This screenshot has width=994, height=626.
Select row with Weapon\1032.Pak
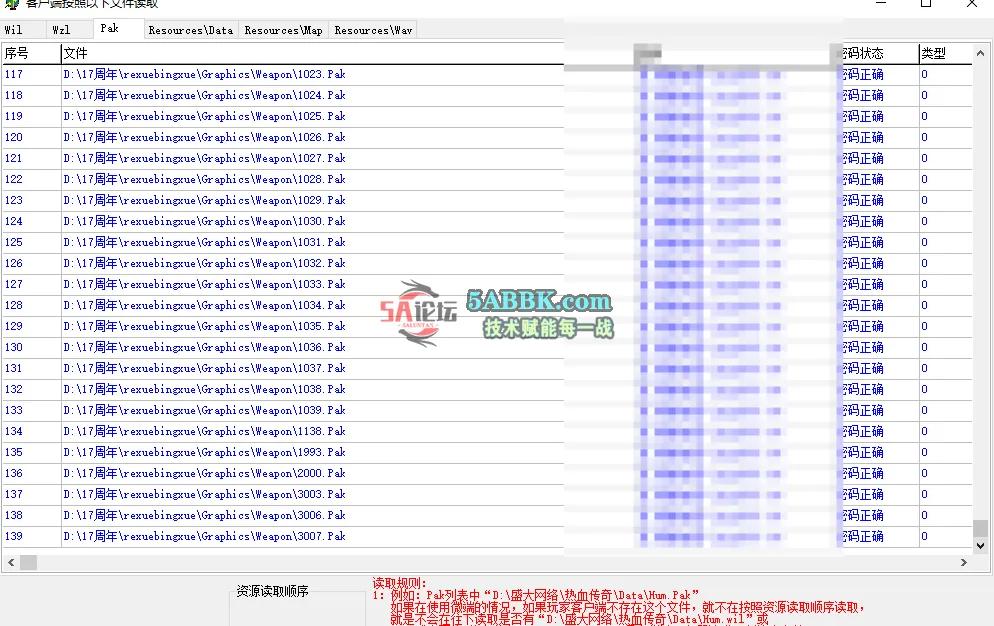(x=487, y=263)
